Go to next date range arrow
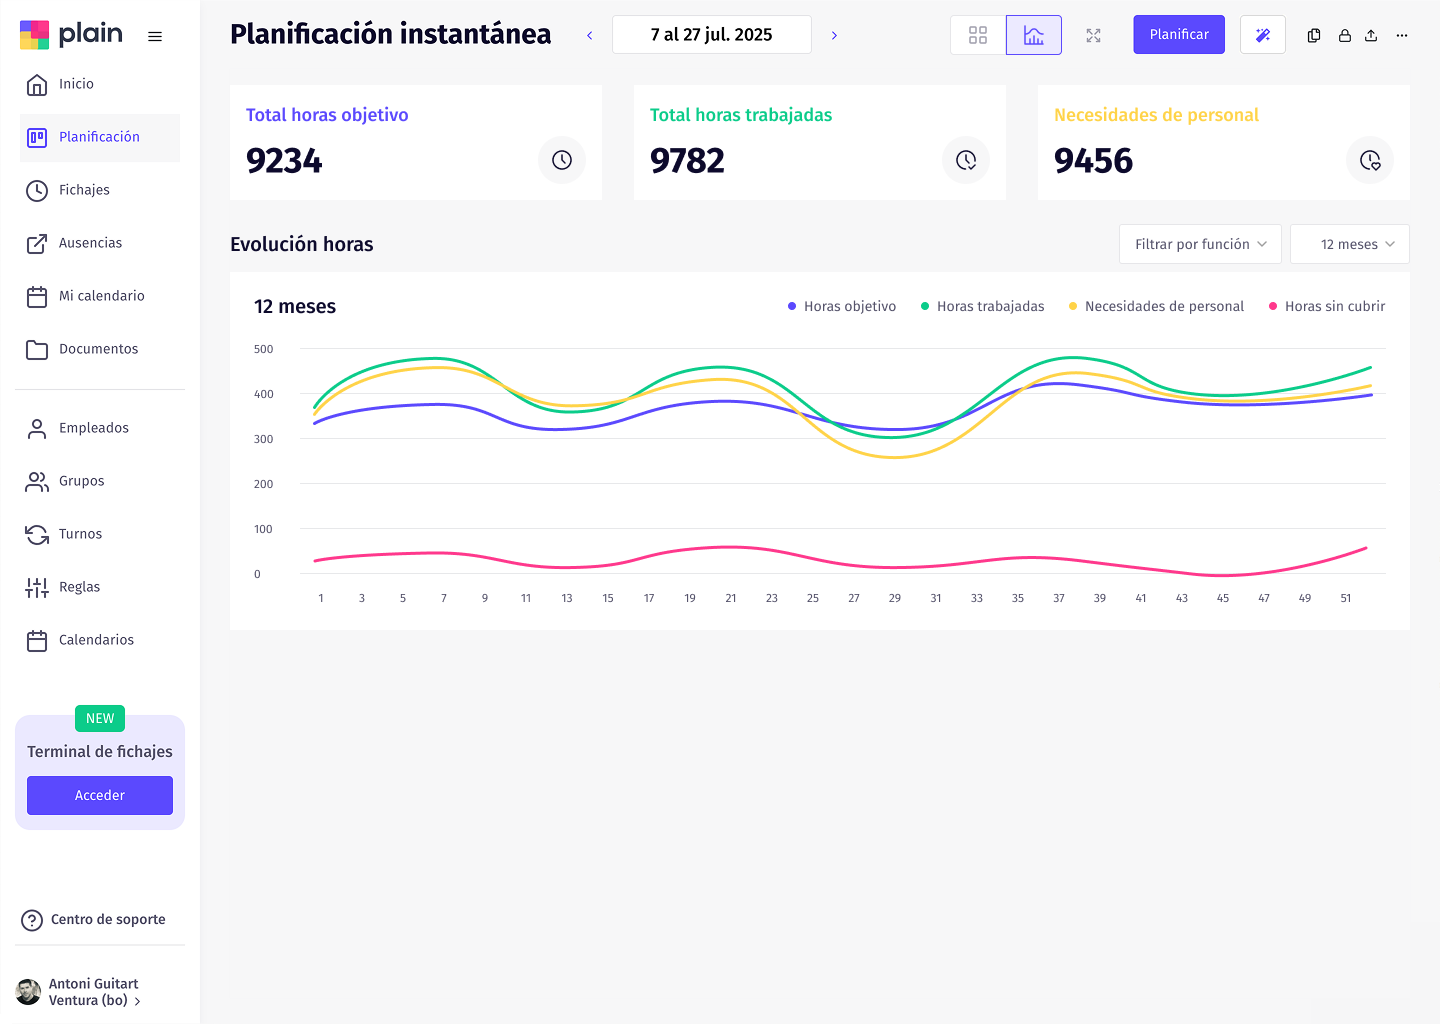This screenshot has height=1024, width=1440. [834, 35]
